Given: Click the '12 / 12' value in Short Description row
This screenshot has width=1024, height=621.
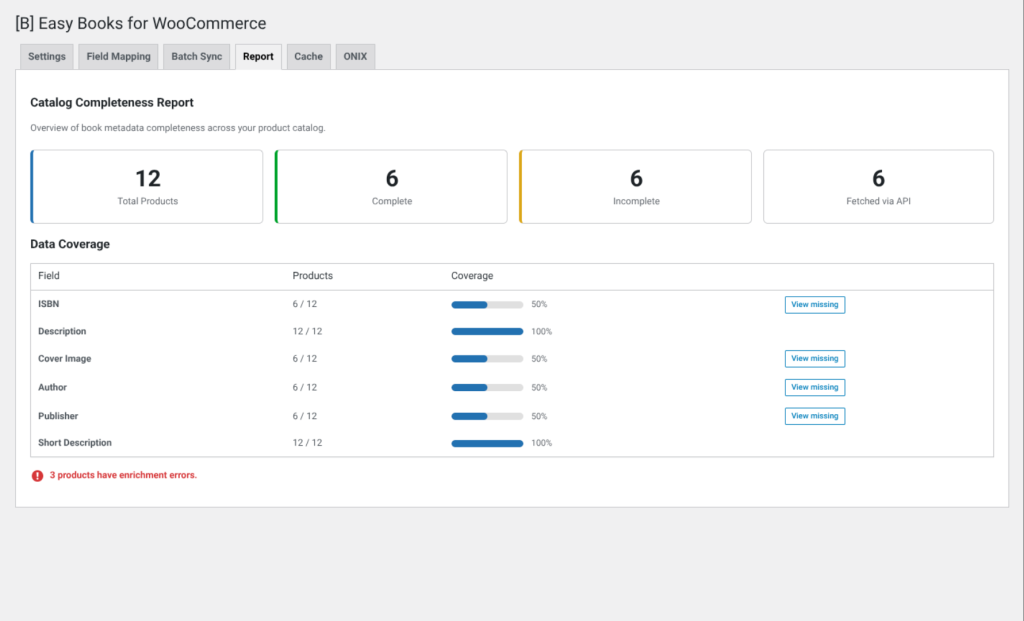Looking at the screenshot, I should coord(308,443).
